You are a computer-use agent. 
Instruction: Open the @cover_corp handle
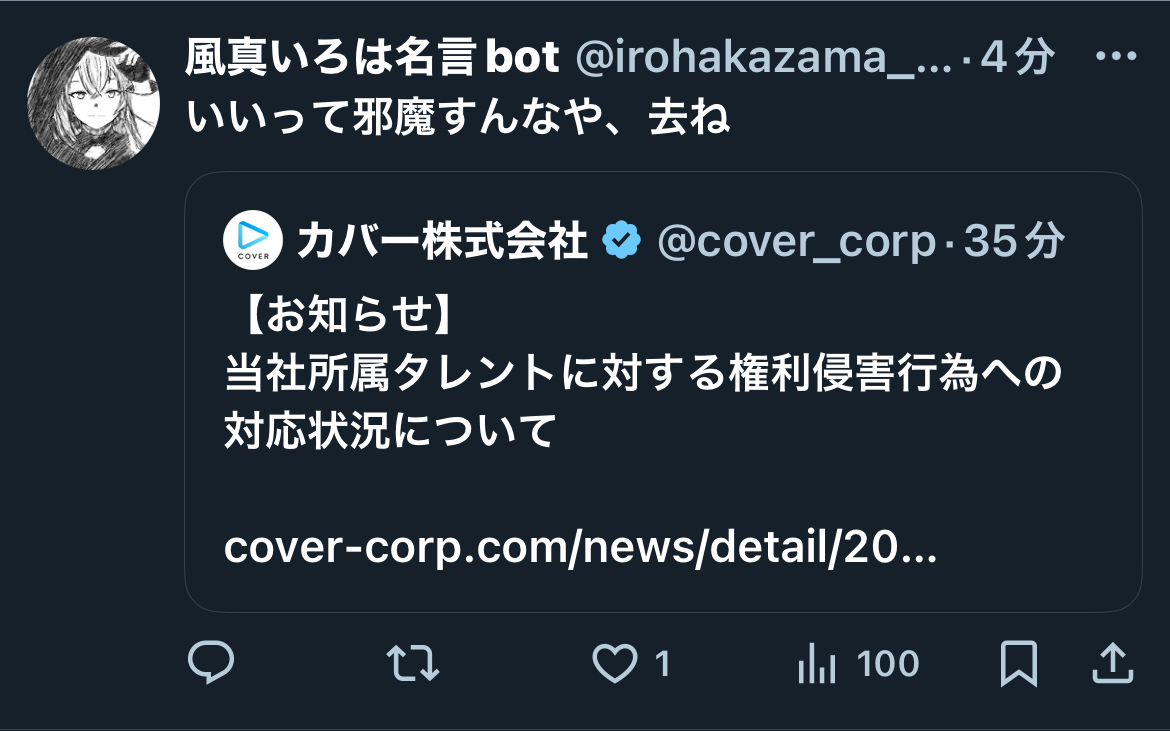pos(796,242)
